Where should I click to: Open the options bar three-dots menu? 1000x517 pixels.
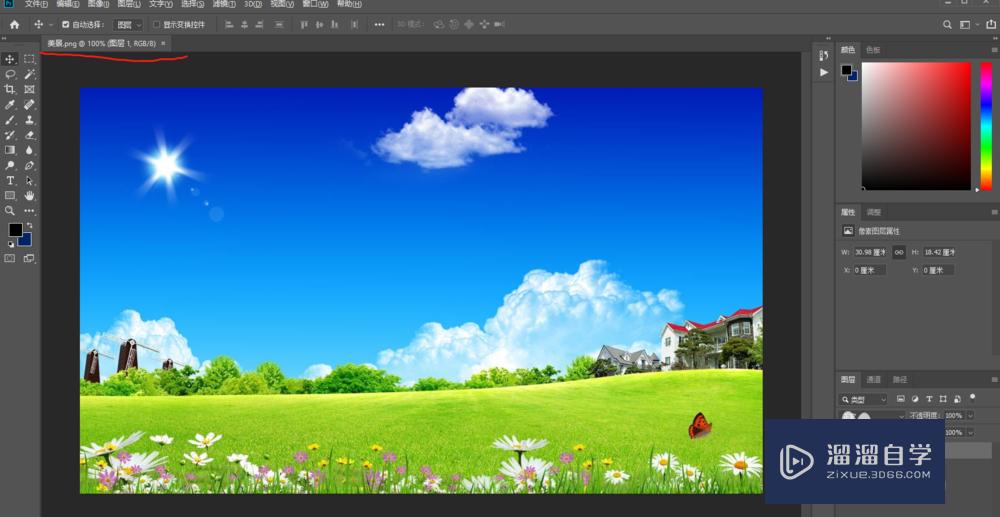coord(379,25)
